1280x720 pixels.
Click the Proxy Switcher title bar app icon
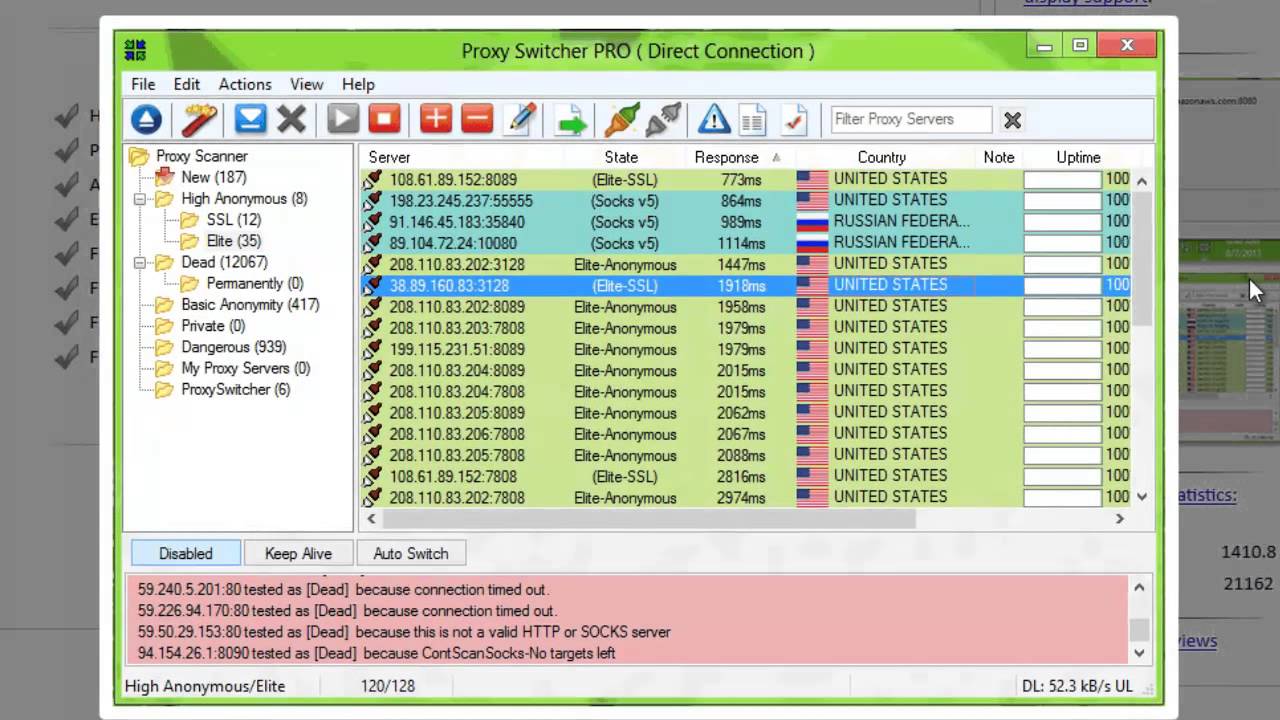coord(135,50)
